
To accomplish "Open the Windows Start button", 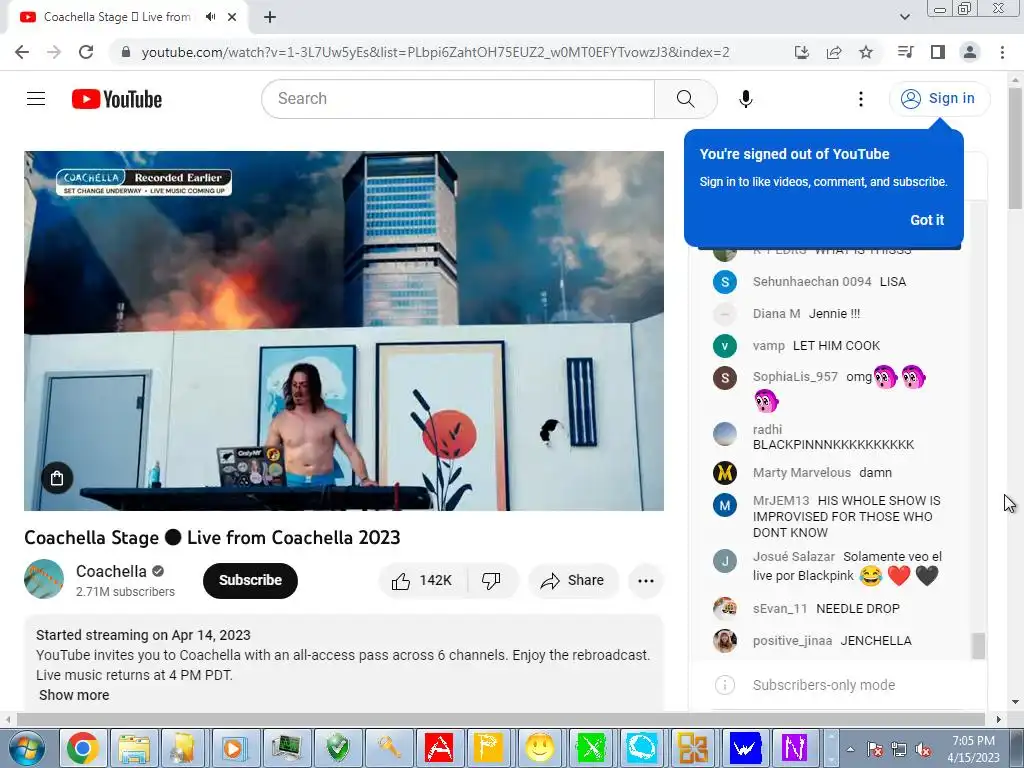I will (x=27, y=748).
